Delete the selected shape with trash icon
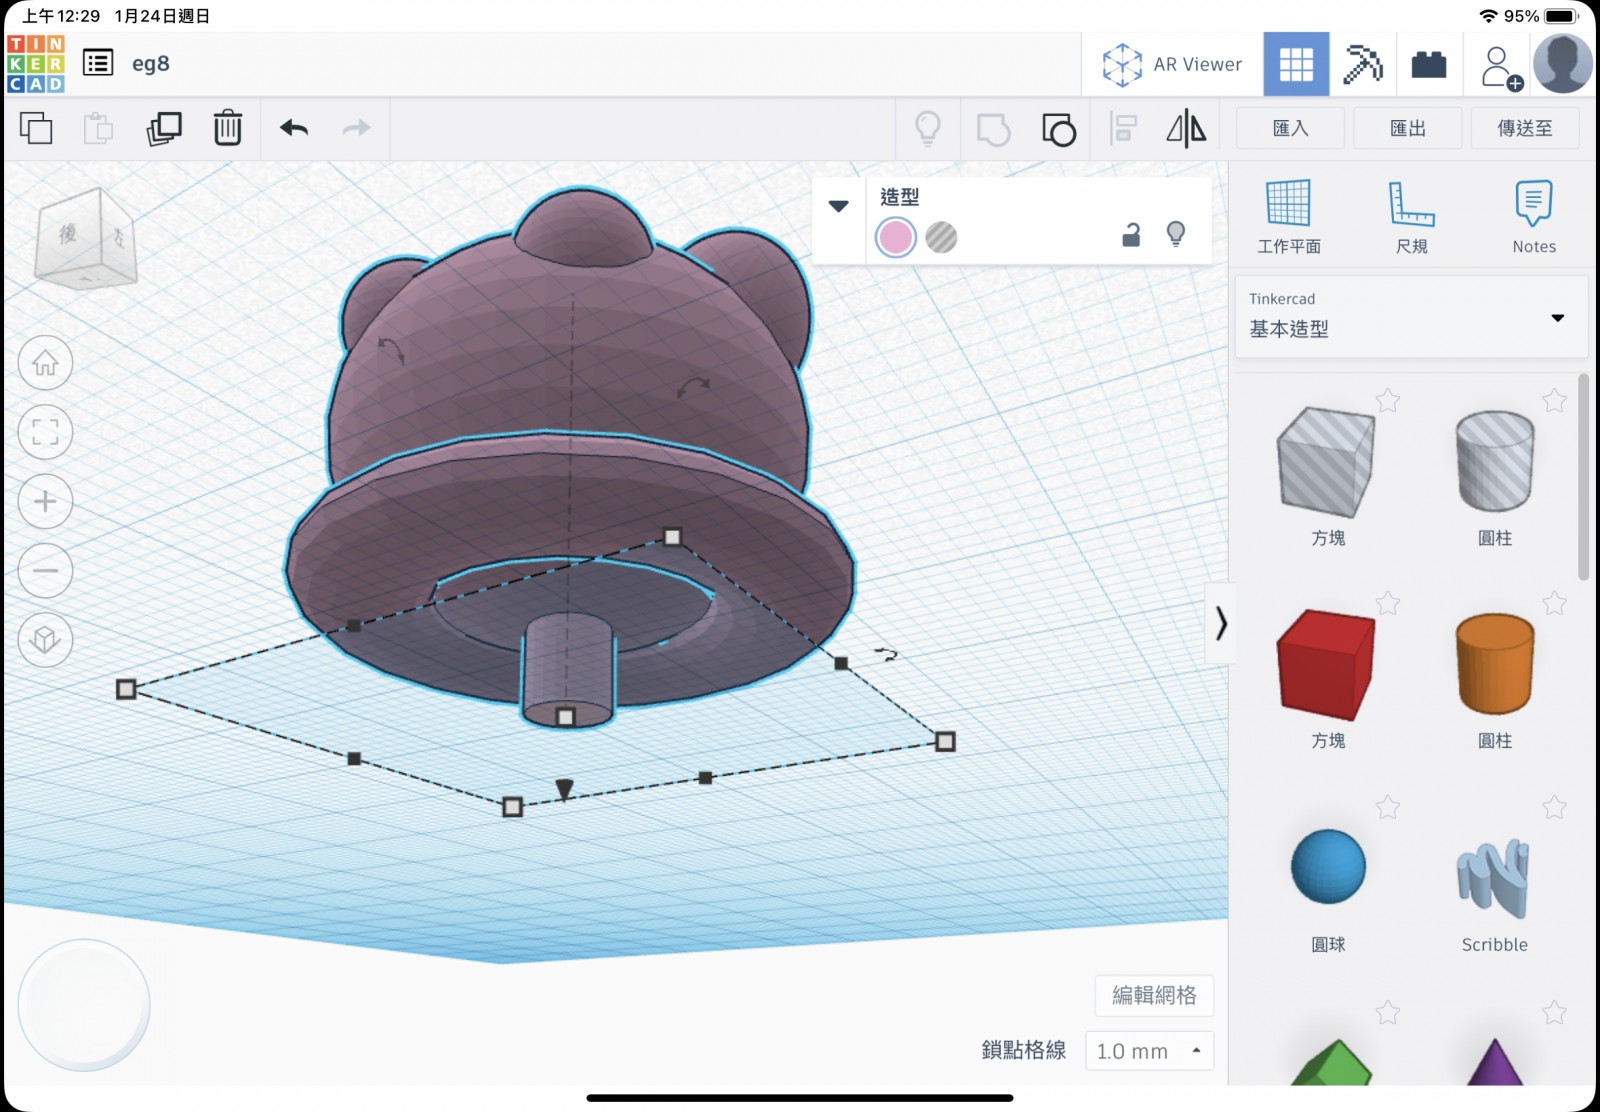1600x1112 pixels. (228, 128)
